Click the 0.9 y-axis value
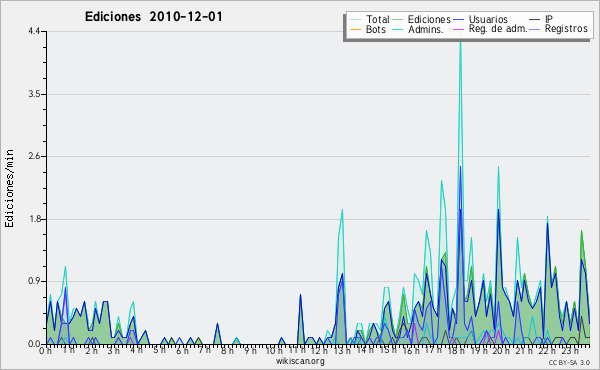 34,281
